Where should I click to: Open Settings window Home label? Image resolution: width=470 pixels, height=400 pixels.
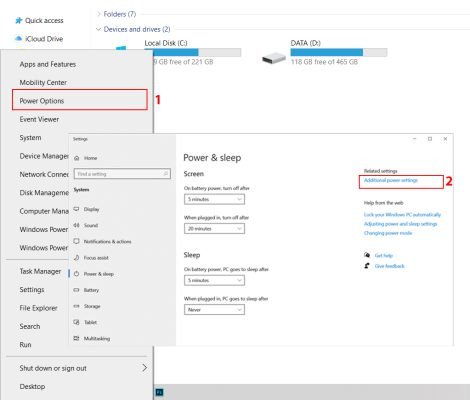click(90, 158)
